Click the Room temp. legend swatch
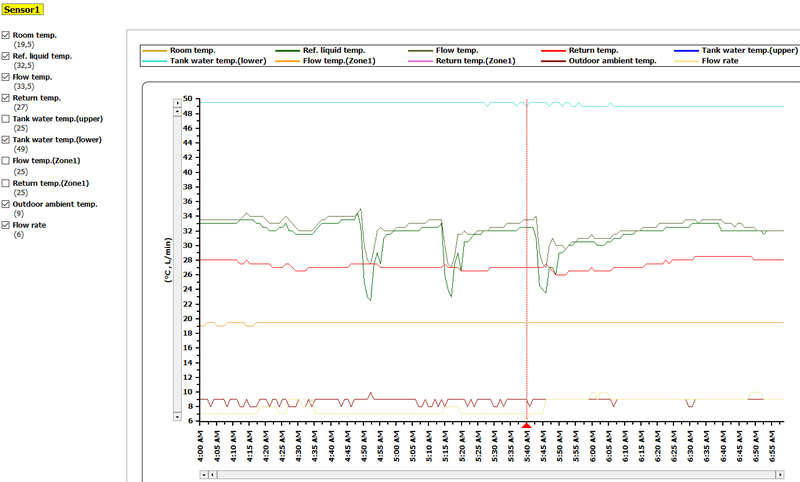 (x=155, y=50)
